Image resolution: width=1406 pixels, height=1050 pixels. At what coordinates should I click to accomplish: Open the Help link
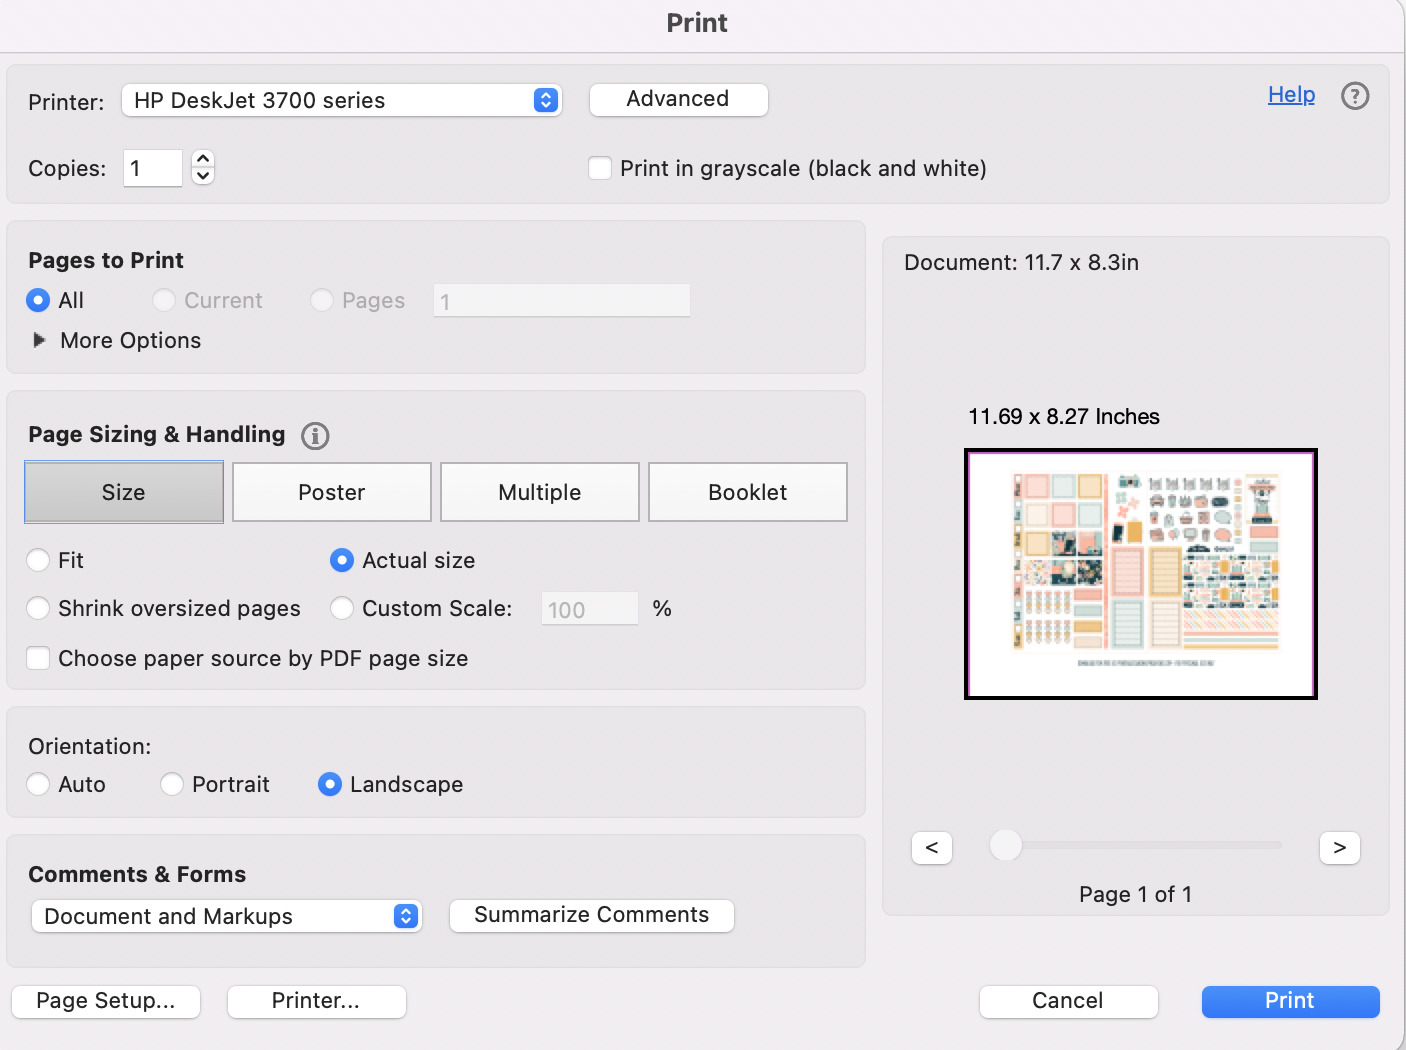pyautogui.click(x=1291, y=95)
